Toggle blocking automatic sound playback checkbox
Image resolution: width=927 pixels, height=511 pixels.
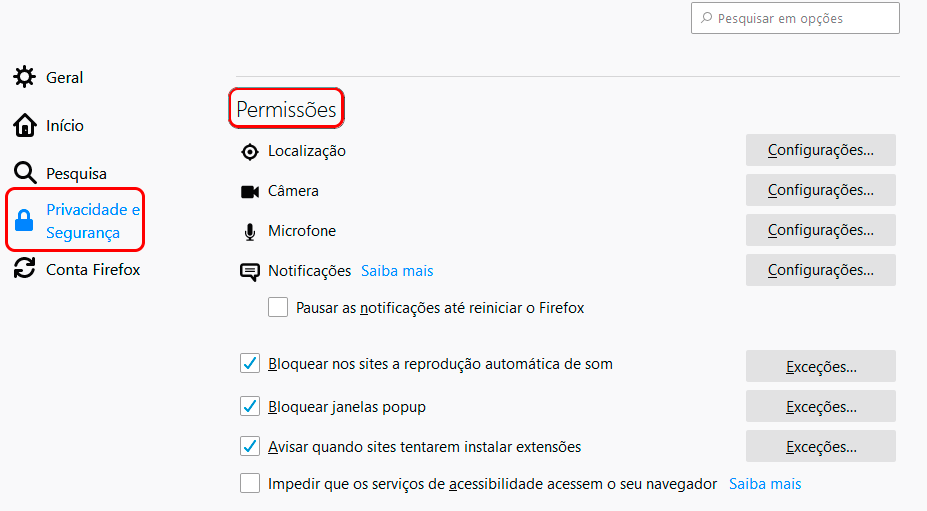249,363
